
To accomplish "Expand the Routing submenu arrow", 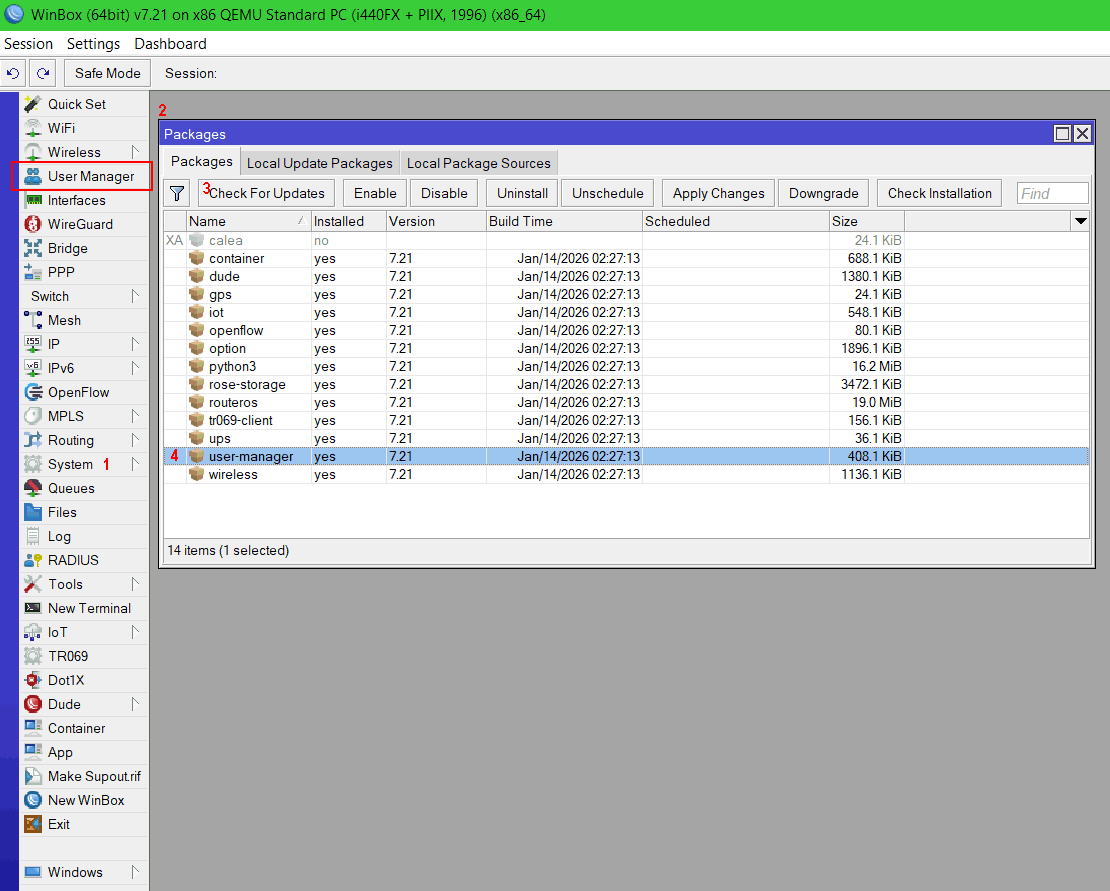I will coord(135,440).
